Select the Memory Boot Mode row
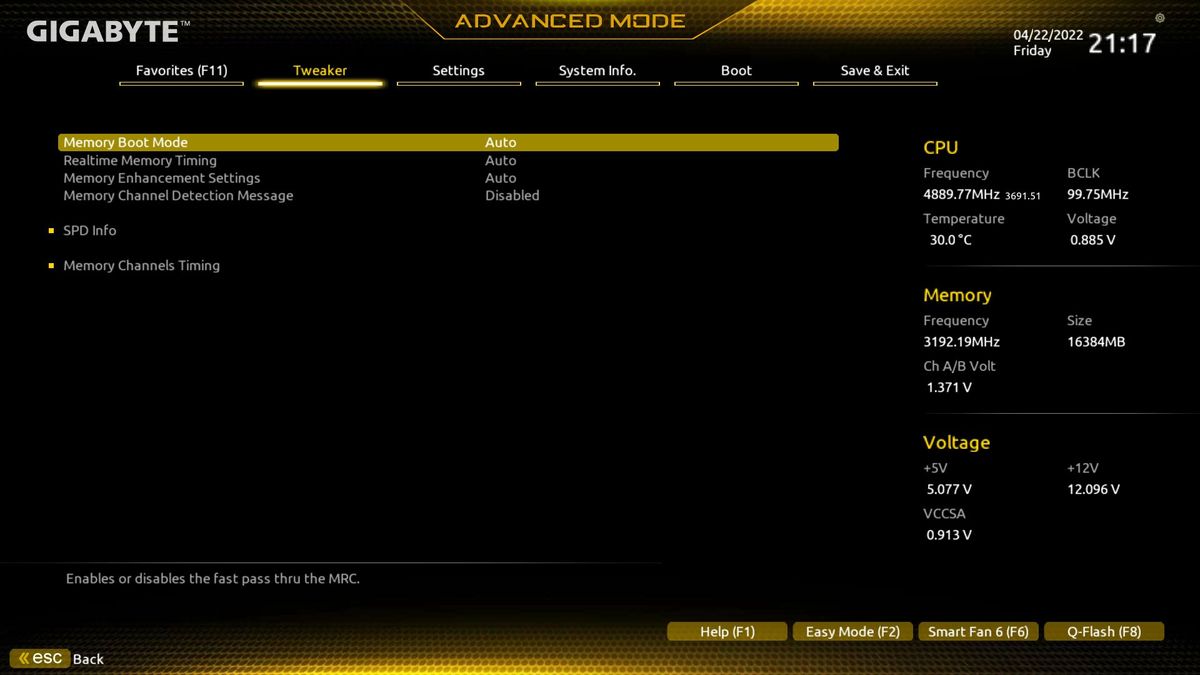1200x675 pixels. 448,143
